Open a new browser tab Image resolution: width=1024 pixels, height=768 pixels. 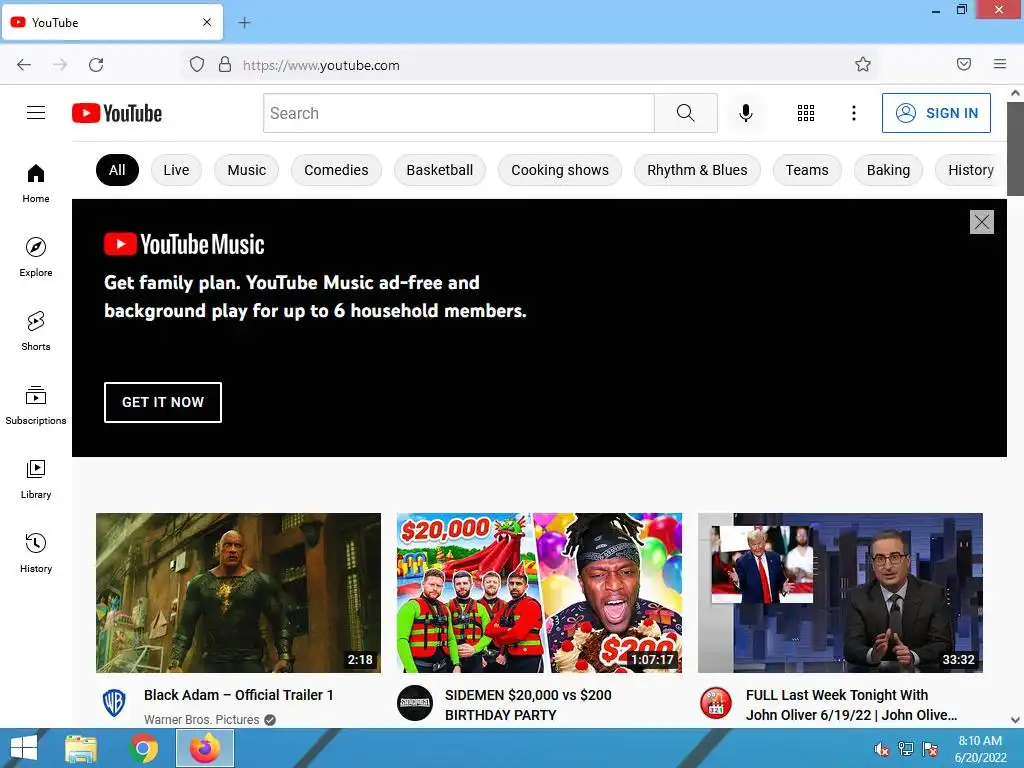tap(244, 23)
